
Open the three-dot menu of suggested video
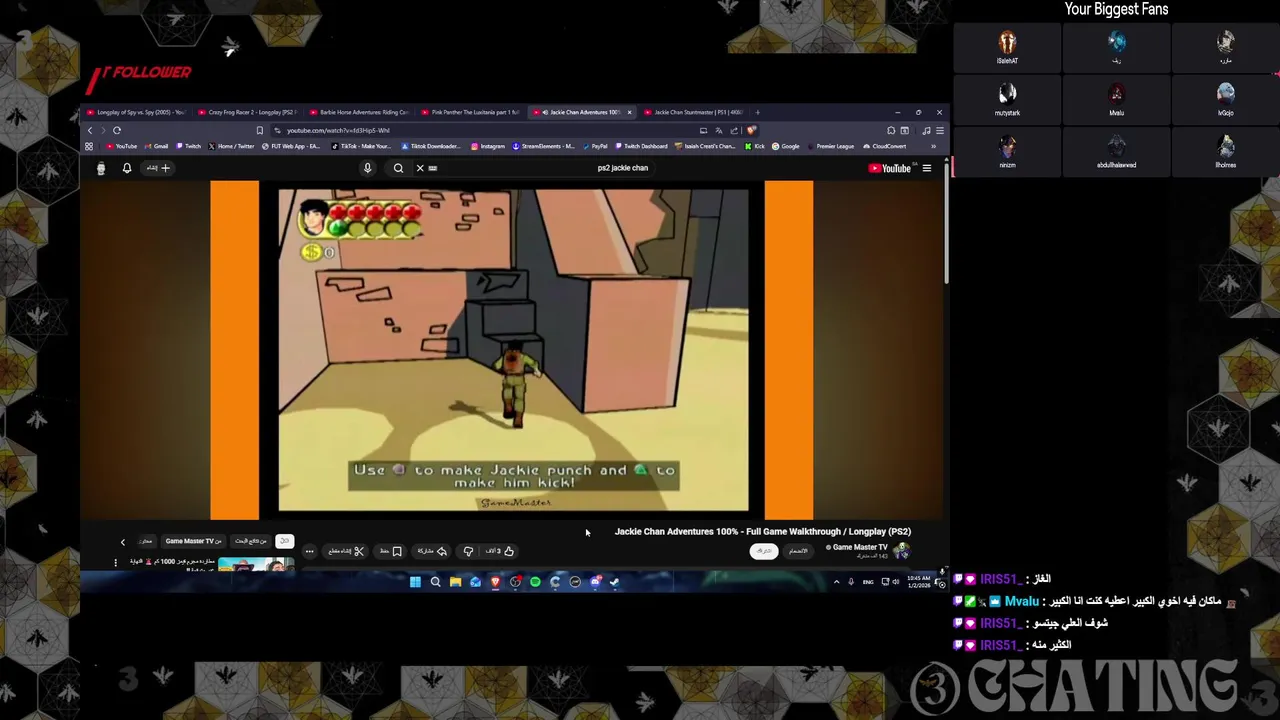(115, 562)
